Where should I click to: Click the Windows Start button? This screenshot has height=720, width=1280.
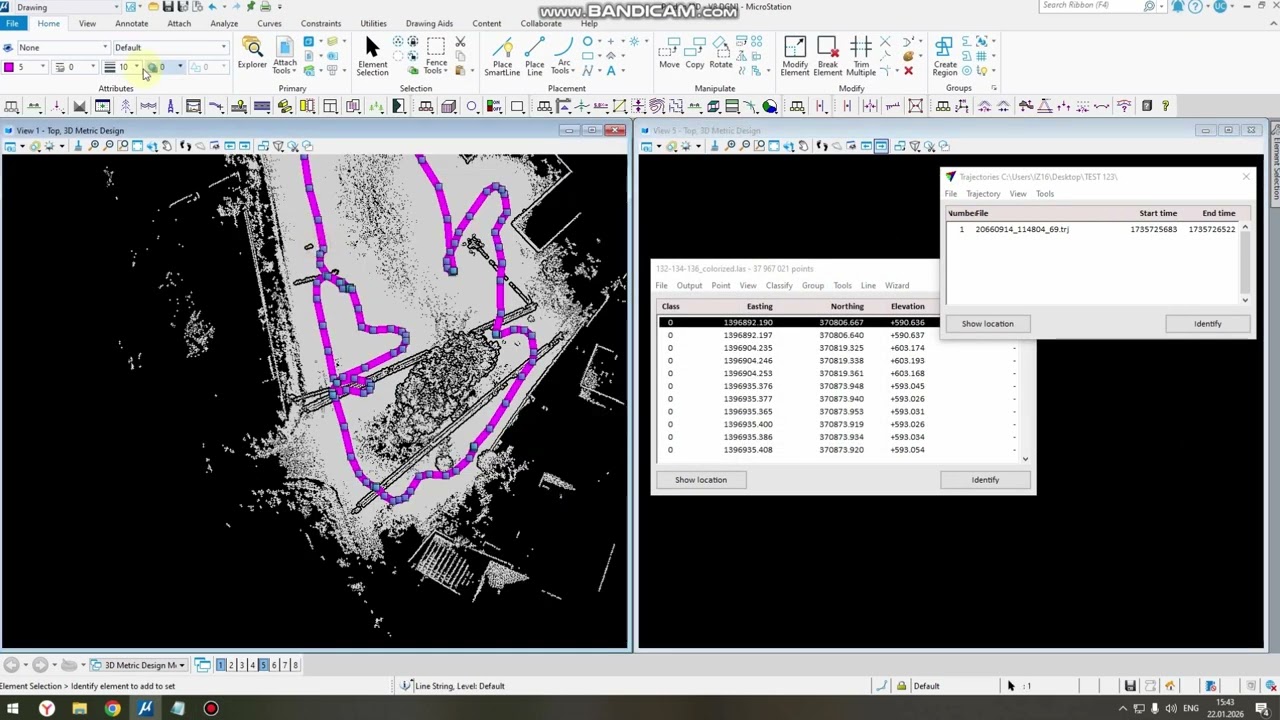click(13, 709)
